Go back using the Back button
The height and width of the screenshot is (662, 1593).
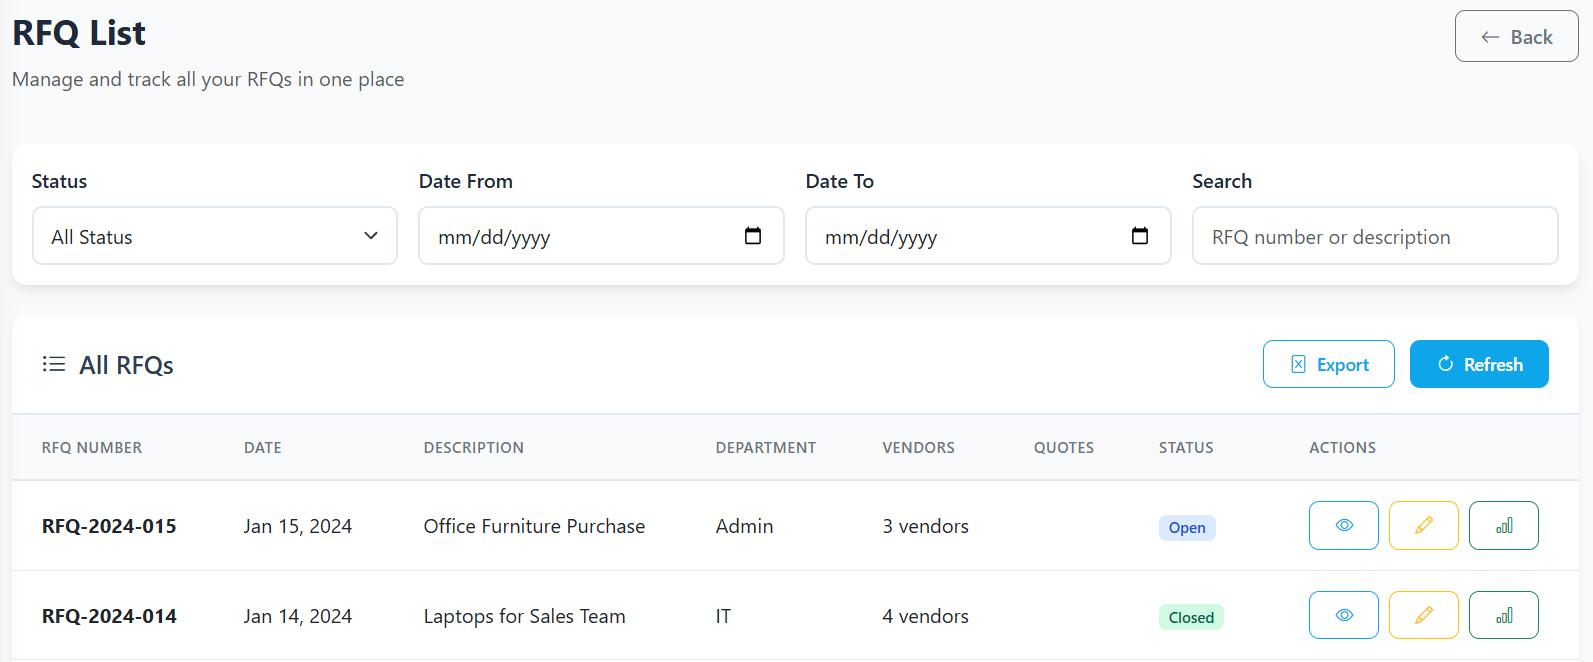pyautogui.click(x=1516, y=37)
